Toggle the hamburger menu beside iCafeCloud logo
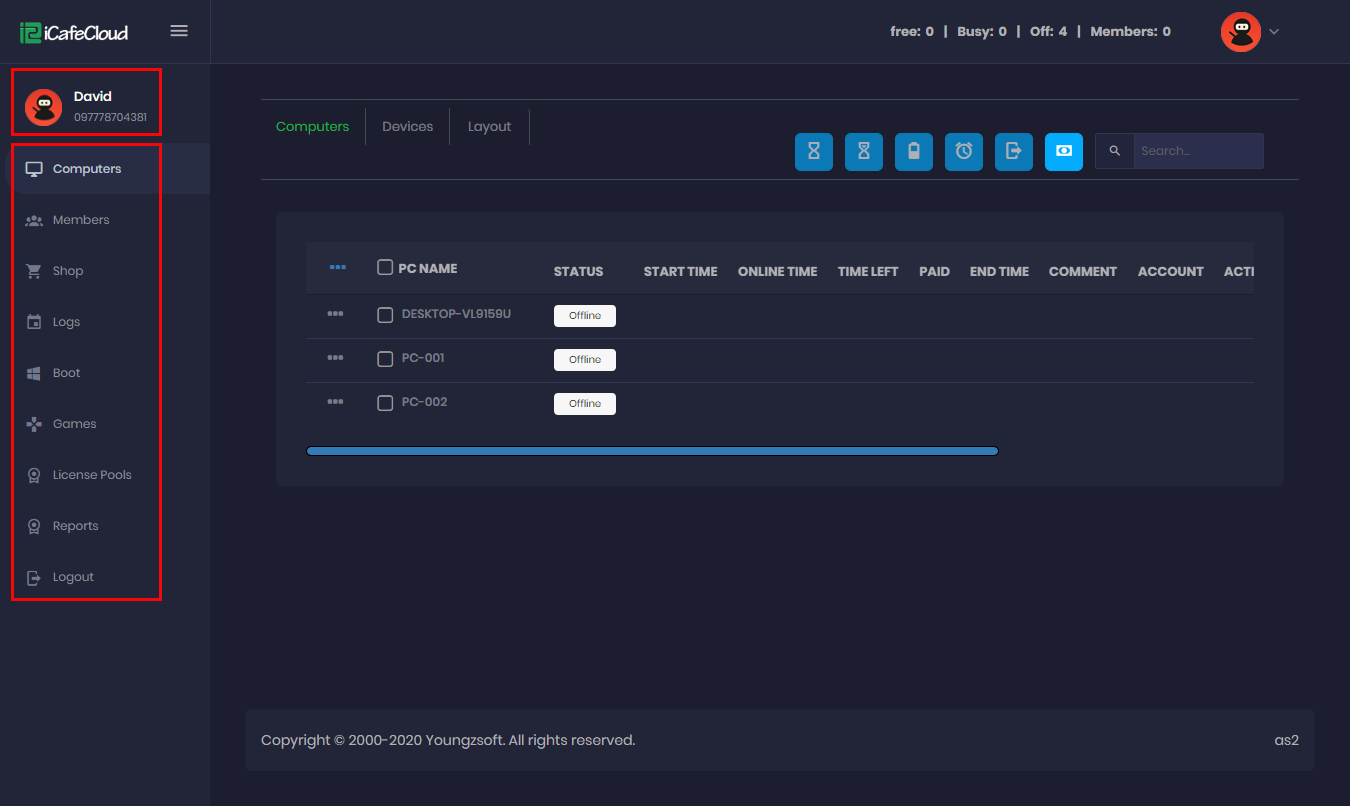This screenshot has width=1350, height=806. point(179,31)
